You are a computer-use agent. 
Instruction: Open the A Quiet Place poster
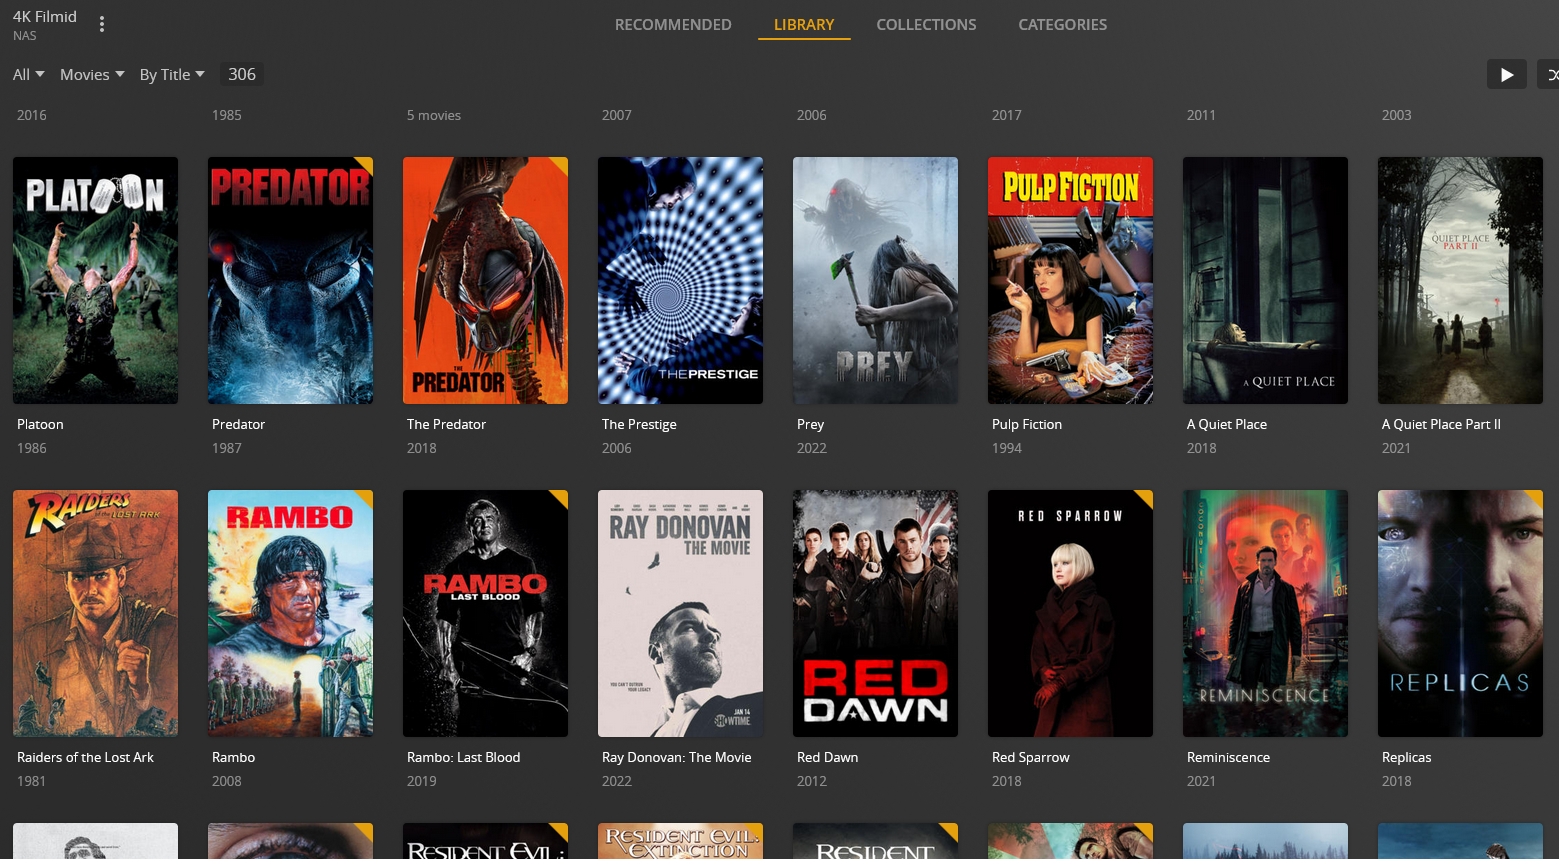coord(1265,280)
